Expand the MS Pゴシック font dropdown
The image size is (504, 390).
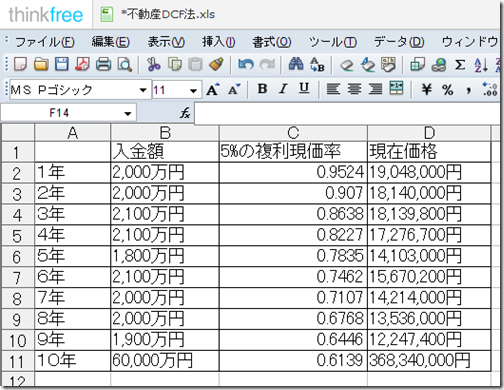coord(143,90)
